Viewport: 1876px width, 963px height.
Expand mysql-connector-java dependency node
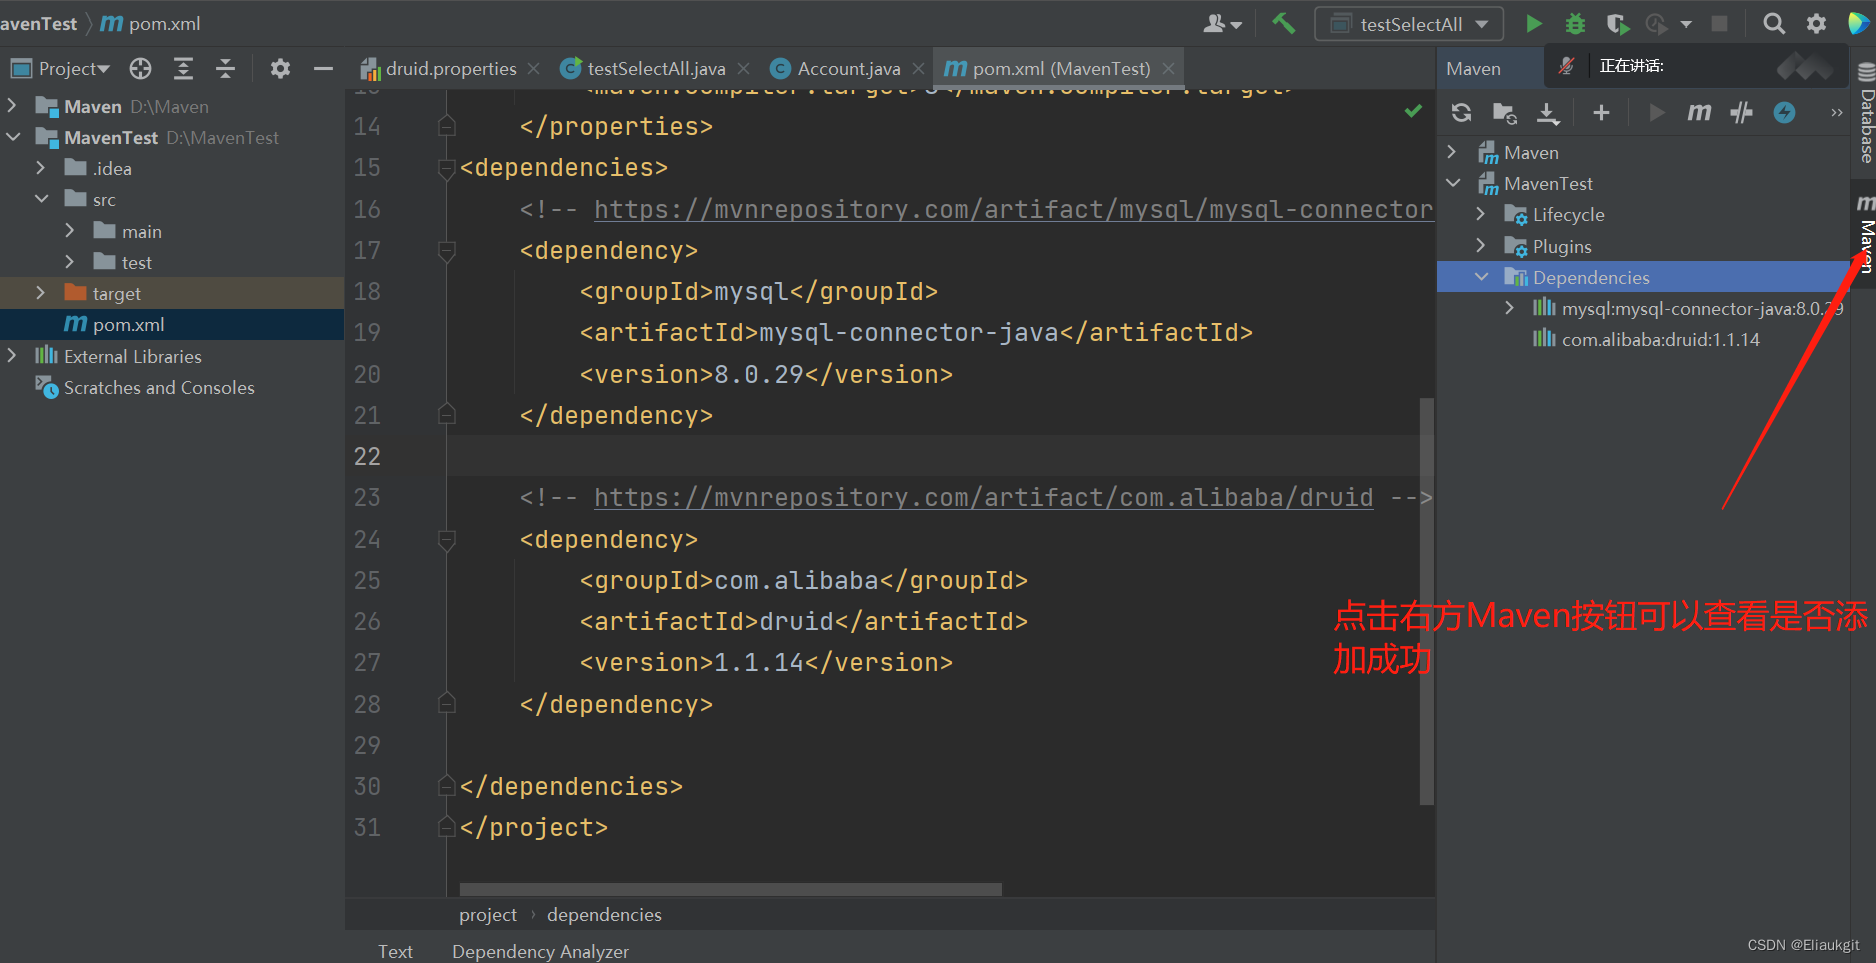(x=1509, y=308)
